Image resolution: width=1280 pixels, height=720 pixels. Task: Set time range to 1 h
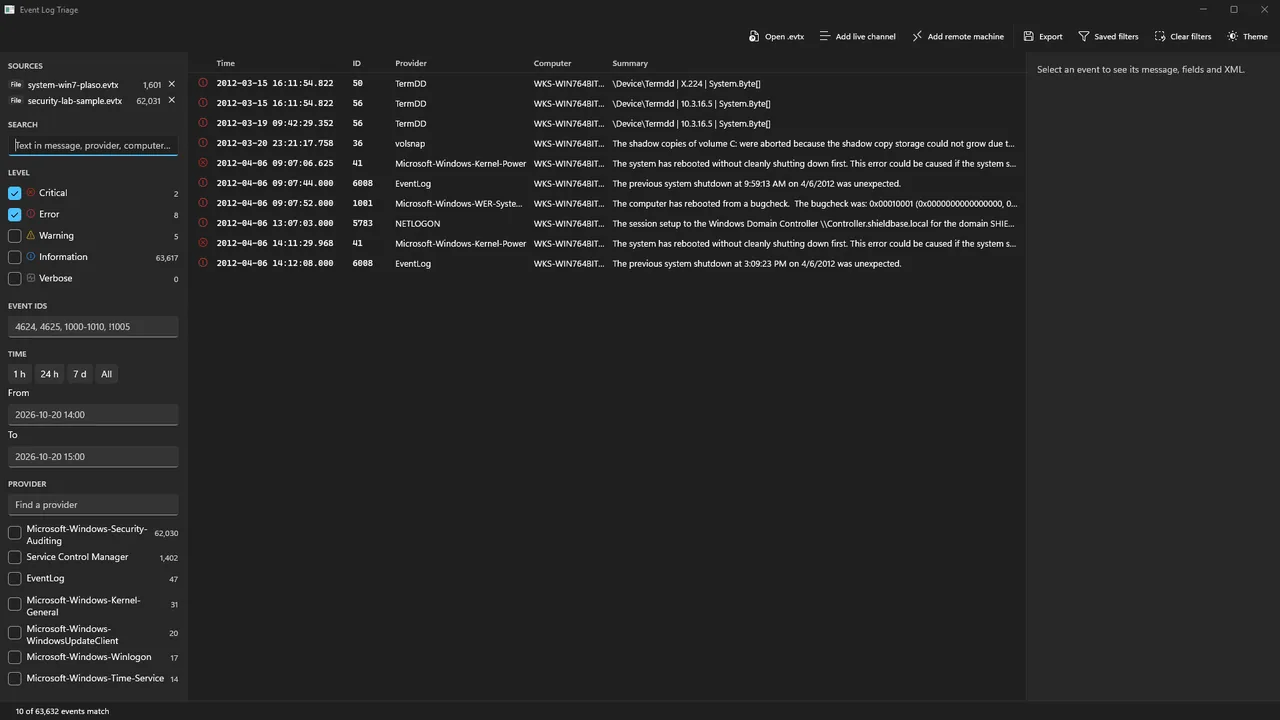(19, 374)
